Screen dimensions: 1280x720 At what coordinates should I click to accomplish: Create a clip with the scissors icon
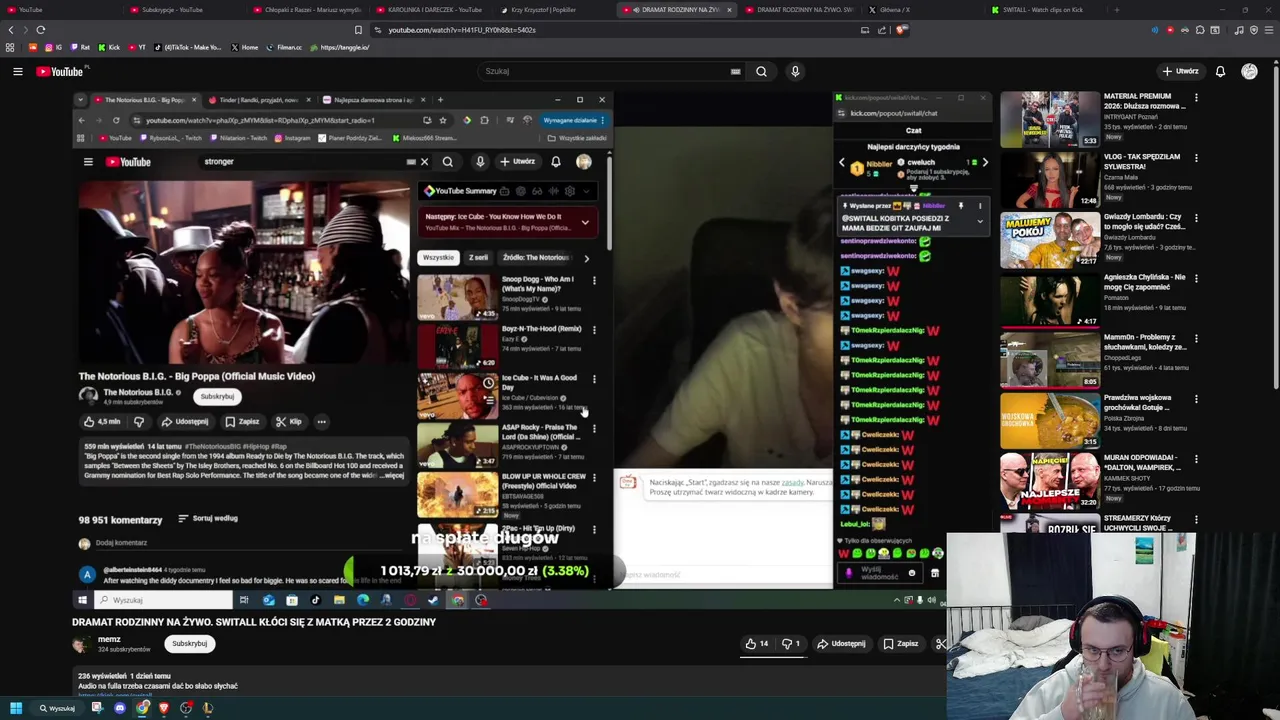pos(940,644)
